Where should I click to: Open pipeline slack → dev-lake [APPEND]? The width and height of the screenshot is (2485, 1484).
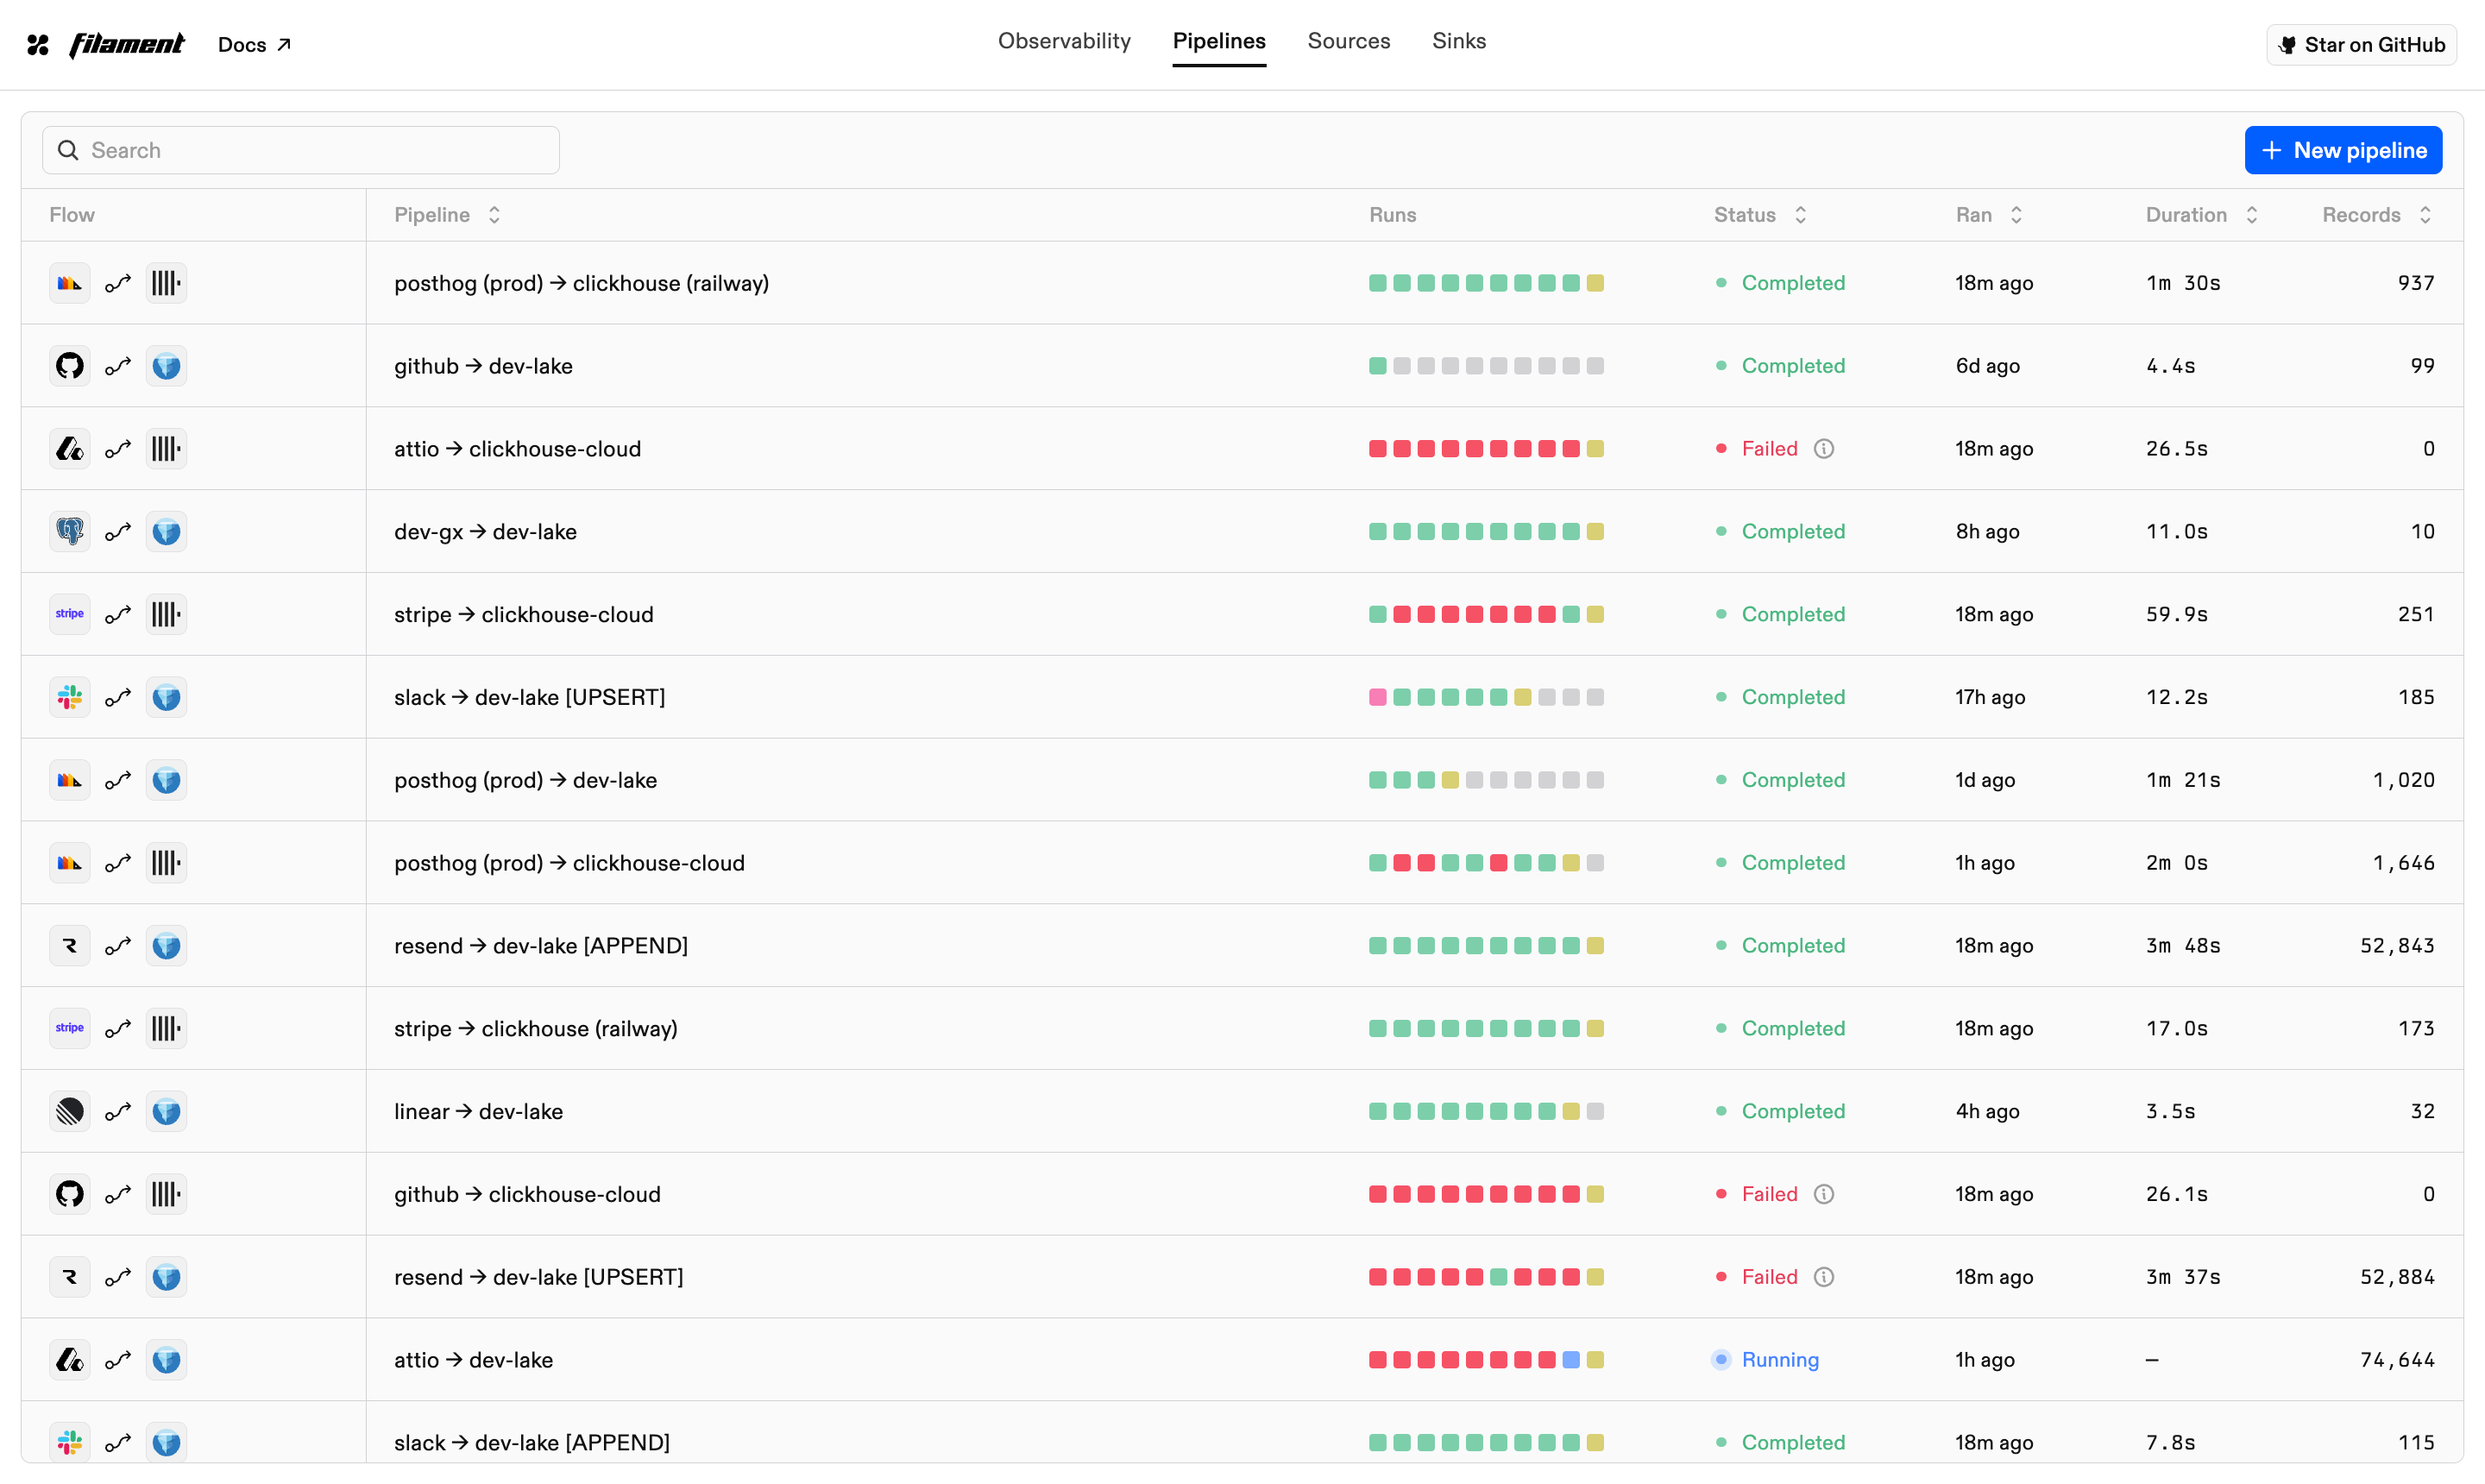[531, 1442]
